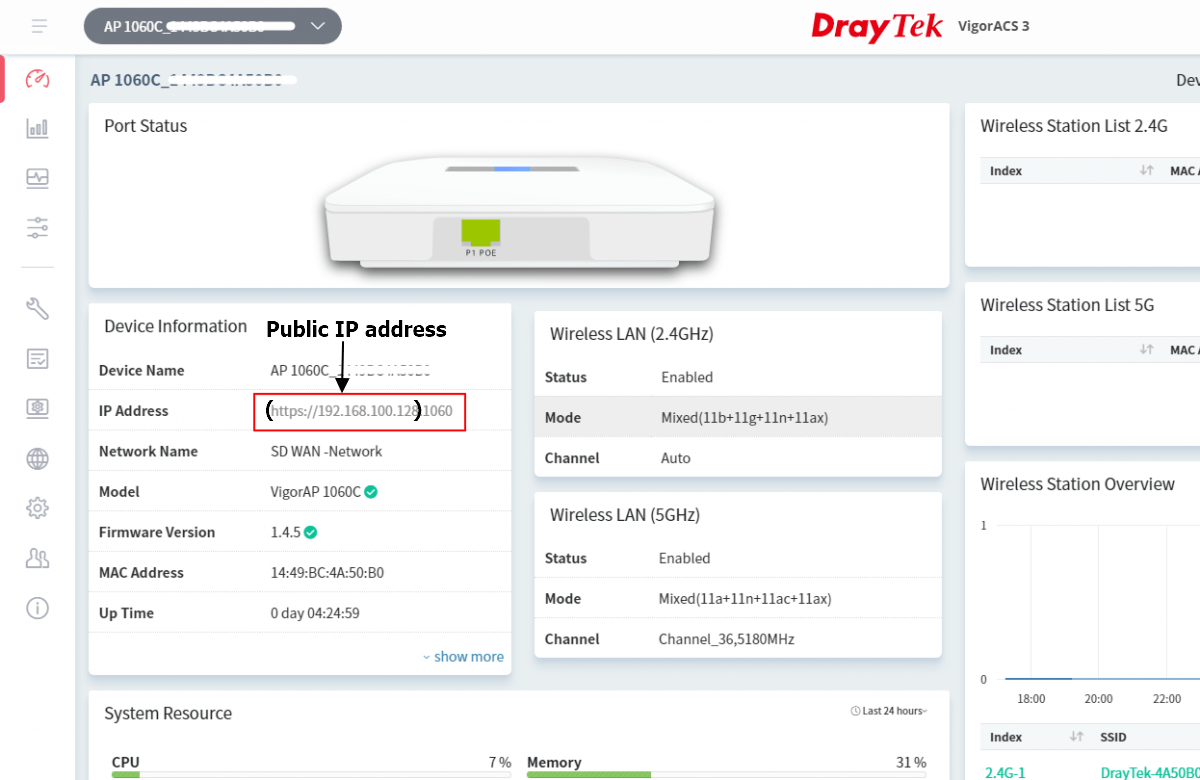The height and width of the screenshot is (780, 1200).
Task: Click the VigorAP 1060C verified checkmark
Action: pos(369,491)
